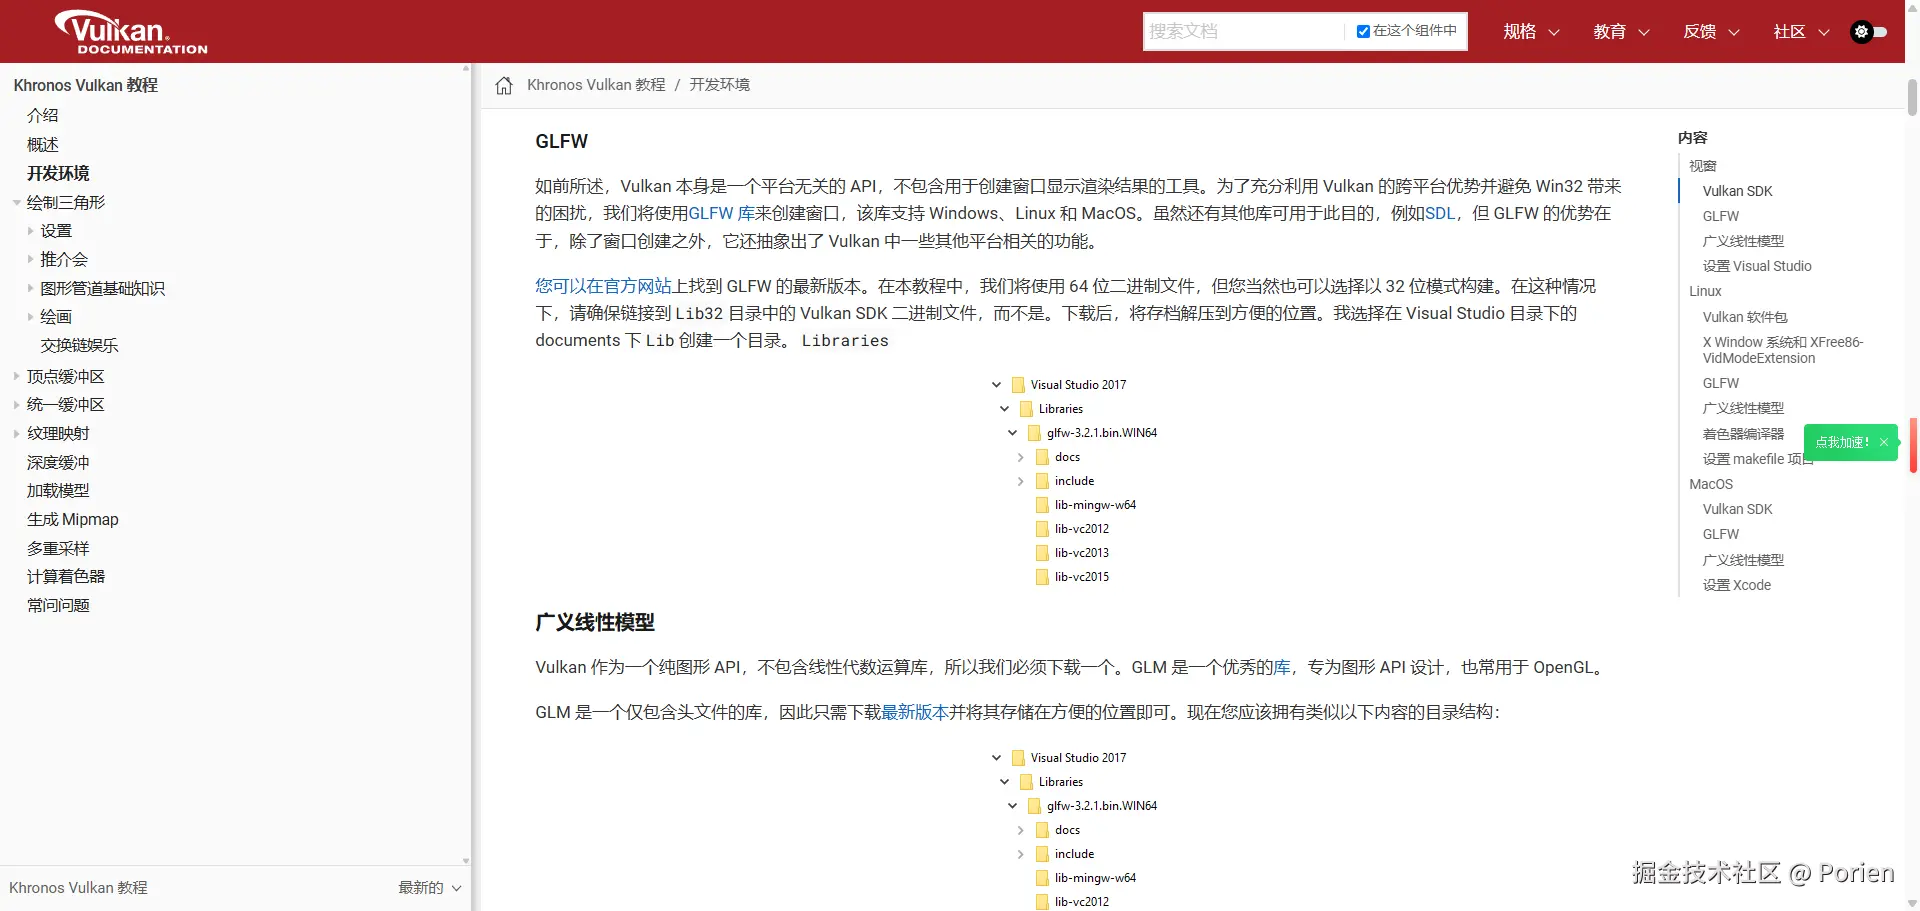
Task: Open the home icon in breadcrumb
Action: click(504, 85)
